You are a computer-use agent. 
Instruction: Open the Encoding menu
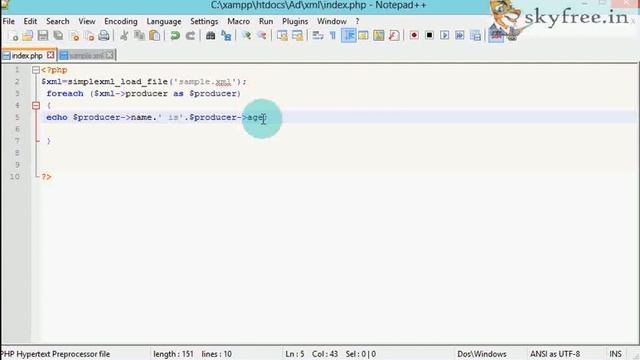pos(121,21)
